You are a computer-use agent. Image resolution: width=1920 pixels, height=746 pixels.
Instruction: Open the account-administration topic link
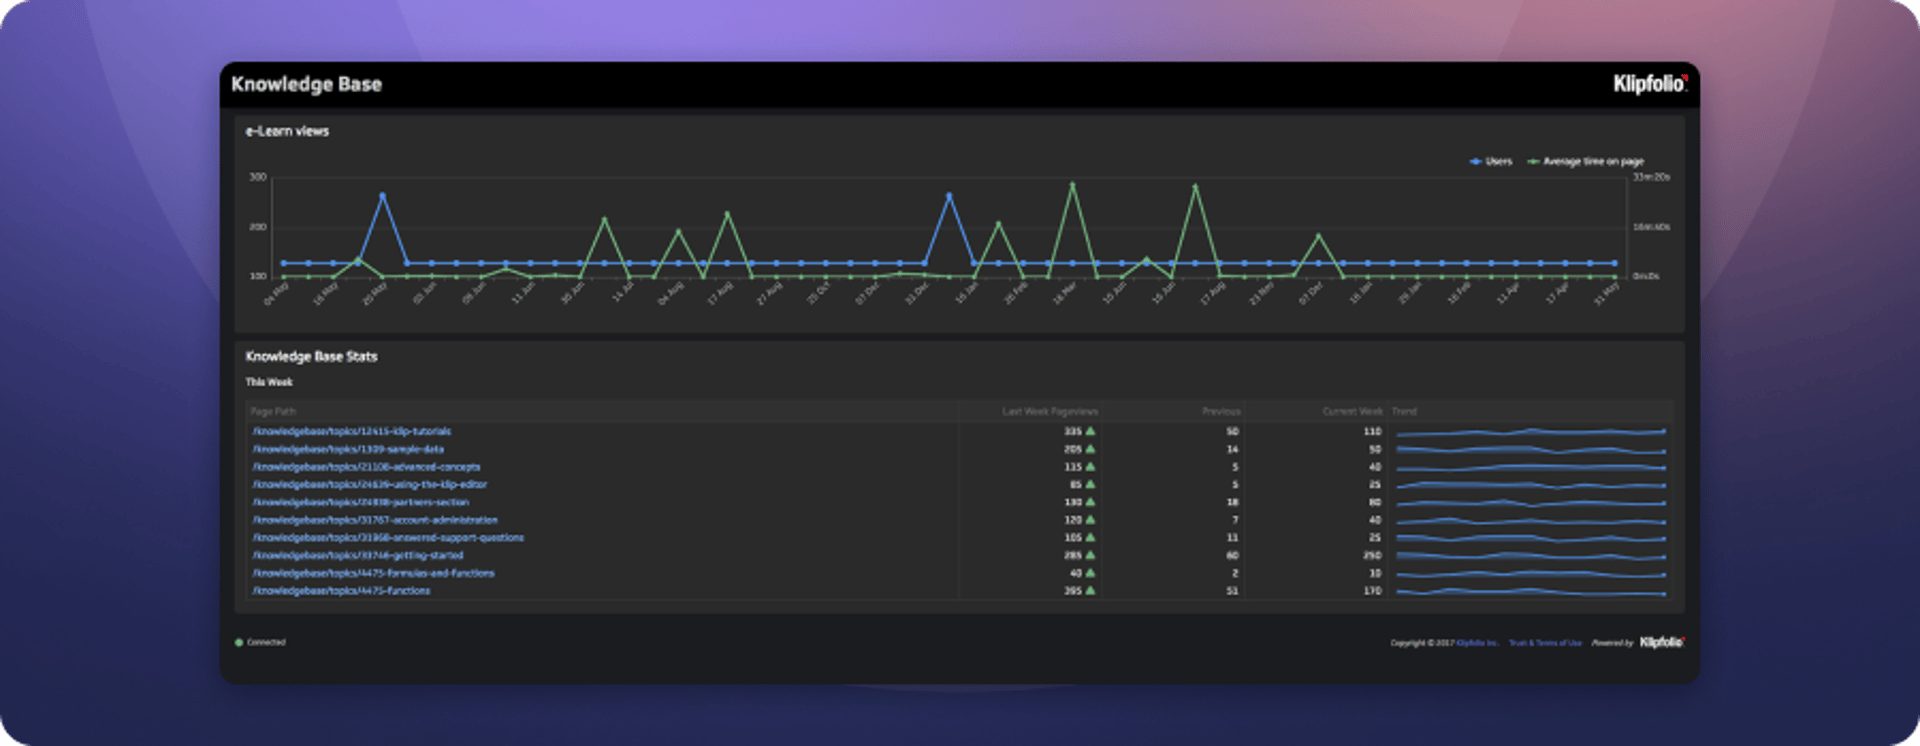[x=375, y=520]
